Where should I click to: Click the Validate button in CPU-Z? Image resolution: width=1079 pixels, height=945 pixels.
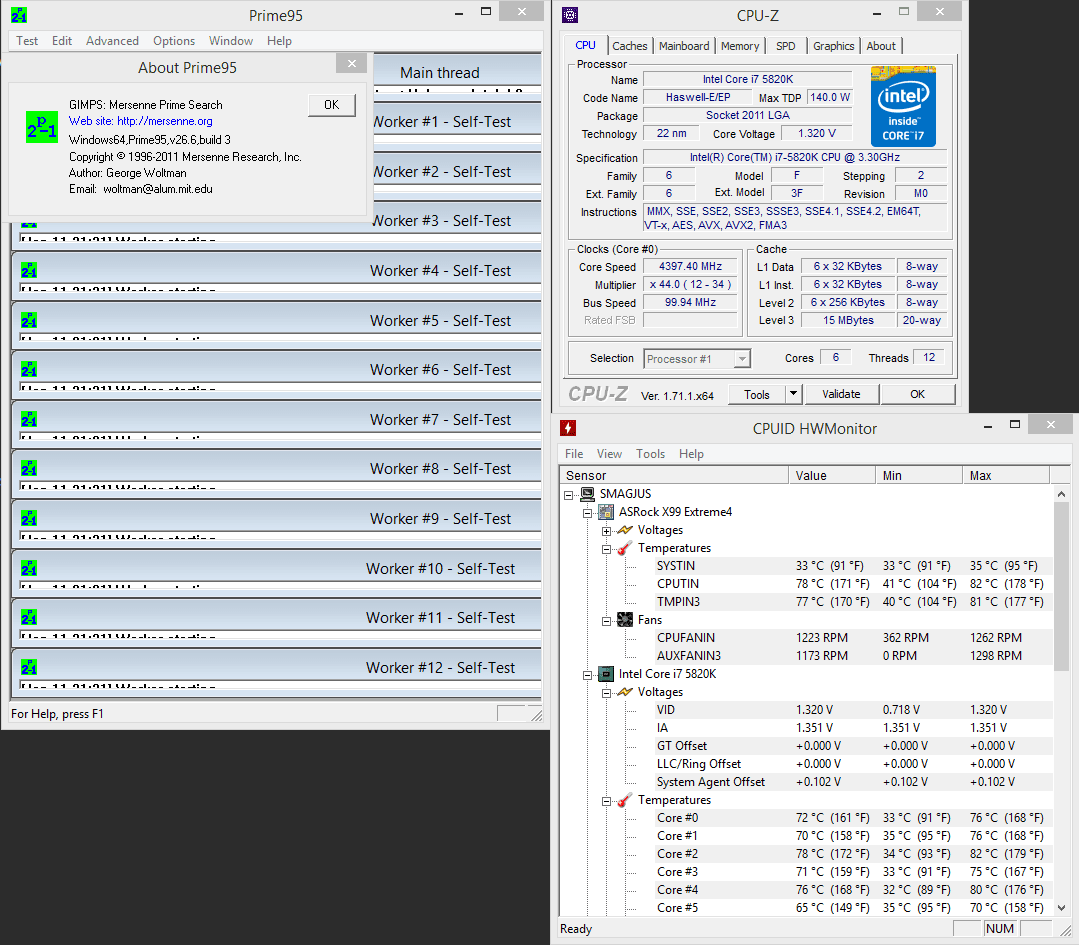point(841,394)
